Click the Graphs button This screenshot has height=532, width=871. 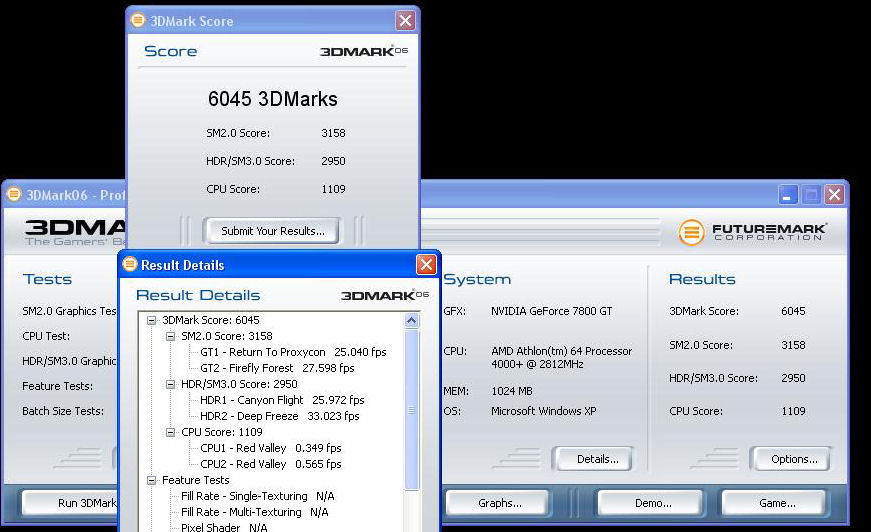[x=499, y=503]
